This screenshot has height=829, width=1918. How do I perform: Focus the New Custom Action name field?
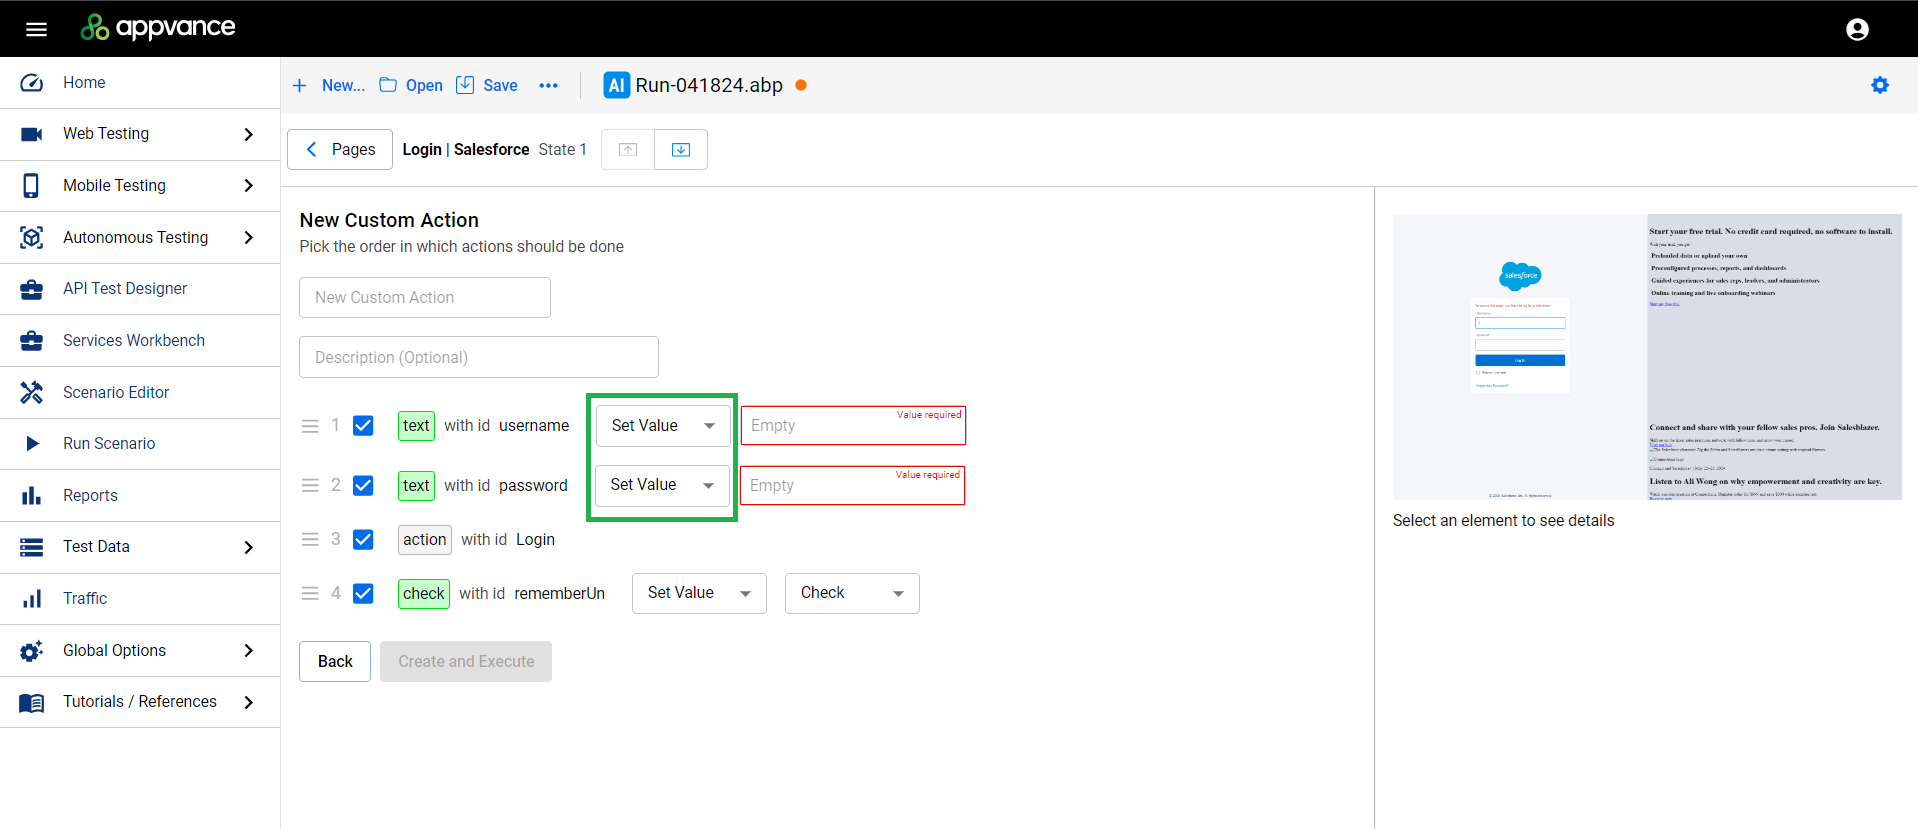coord(425,297)
